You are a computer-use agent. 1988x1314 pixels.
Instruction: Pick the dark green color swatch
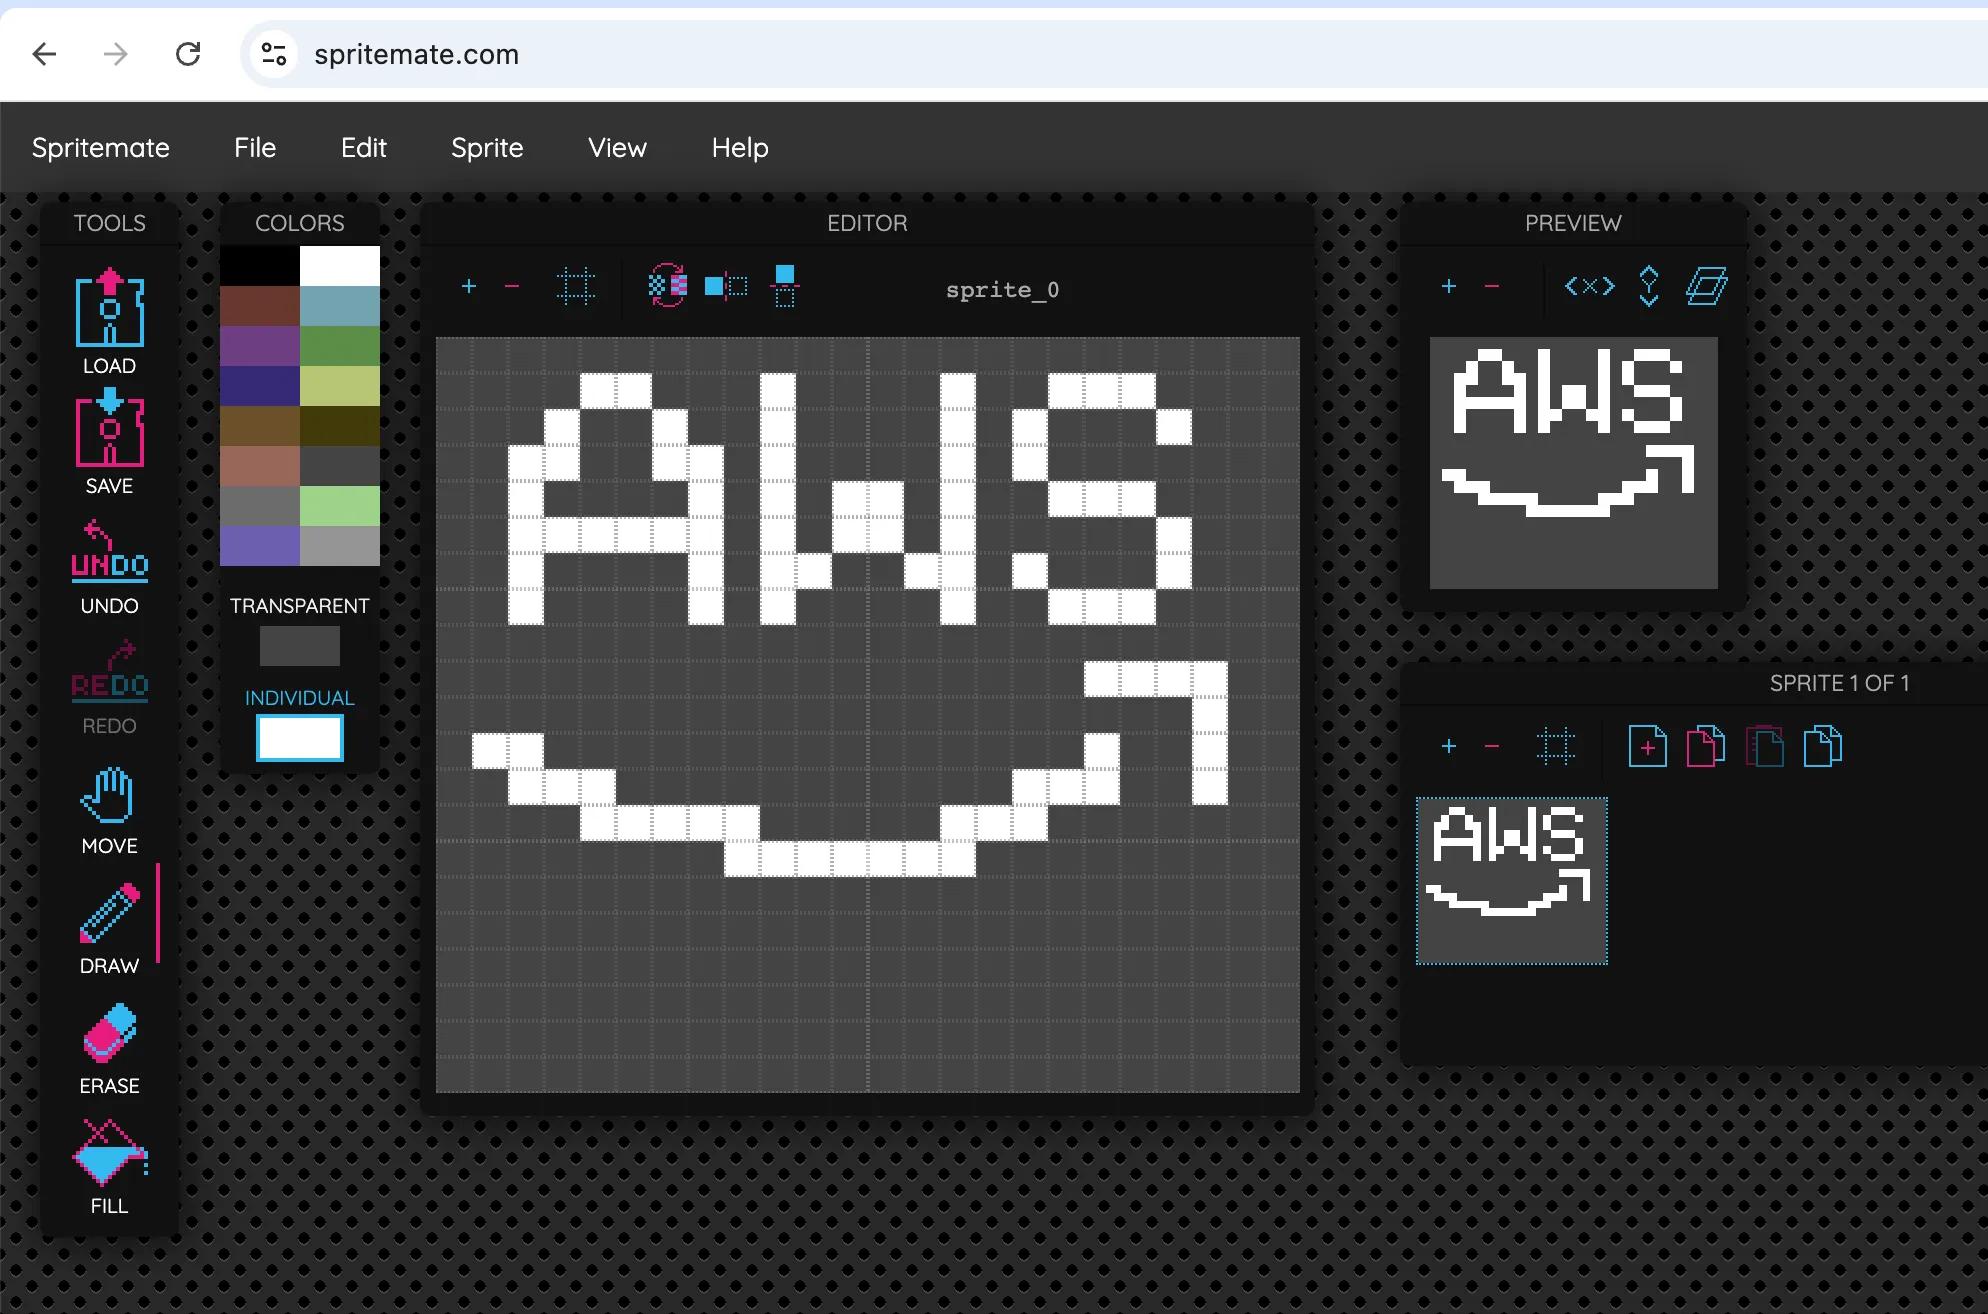click(340, 346)
